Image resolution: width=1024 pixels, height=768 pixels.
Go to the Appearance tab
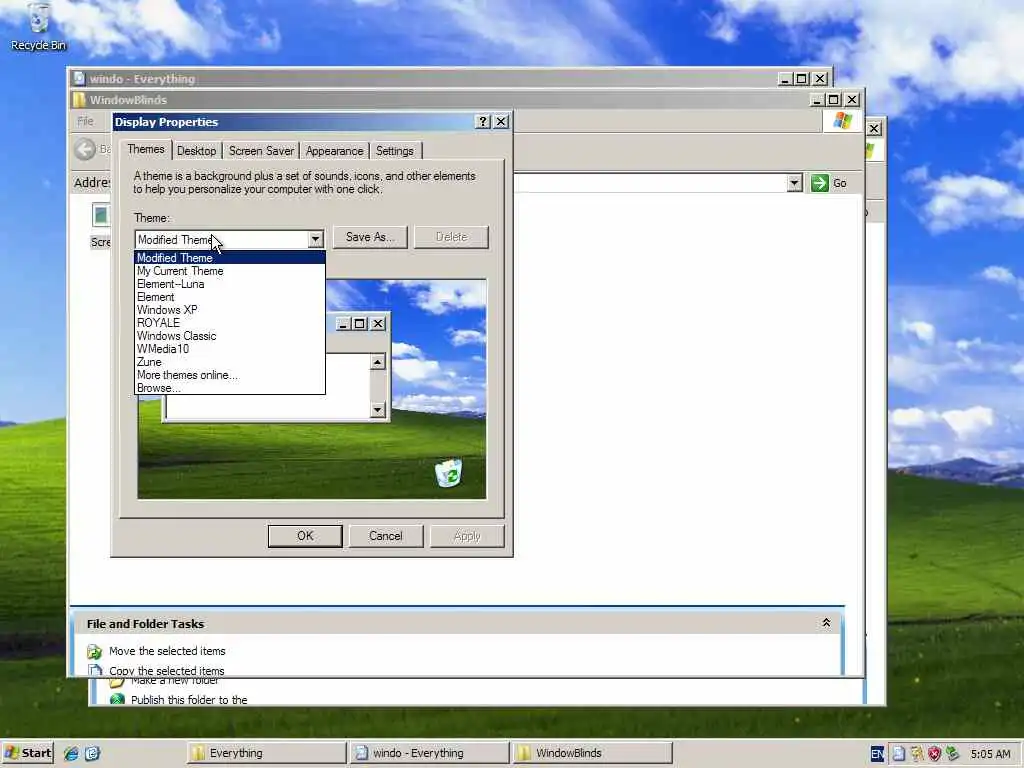point(334,151)
